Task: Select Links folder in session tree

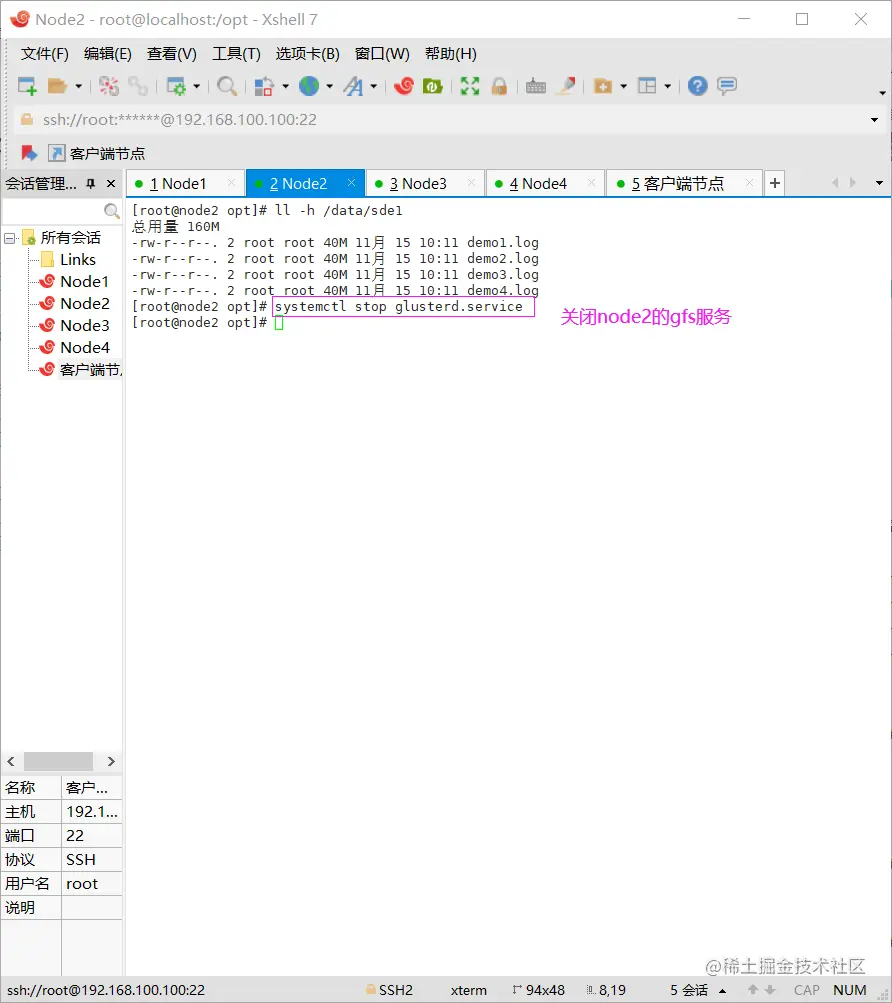Action: (77, 260)
